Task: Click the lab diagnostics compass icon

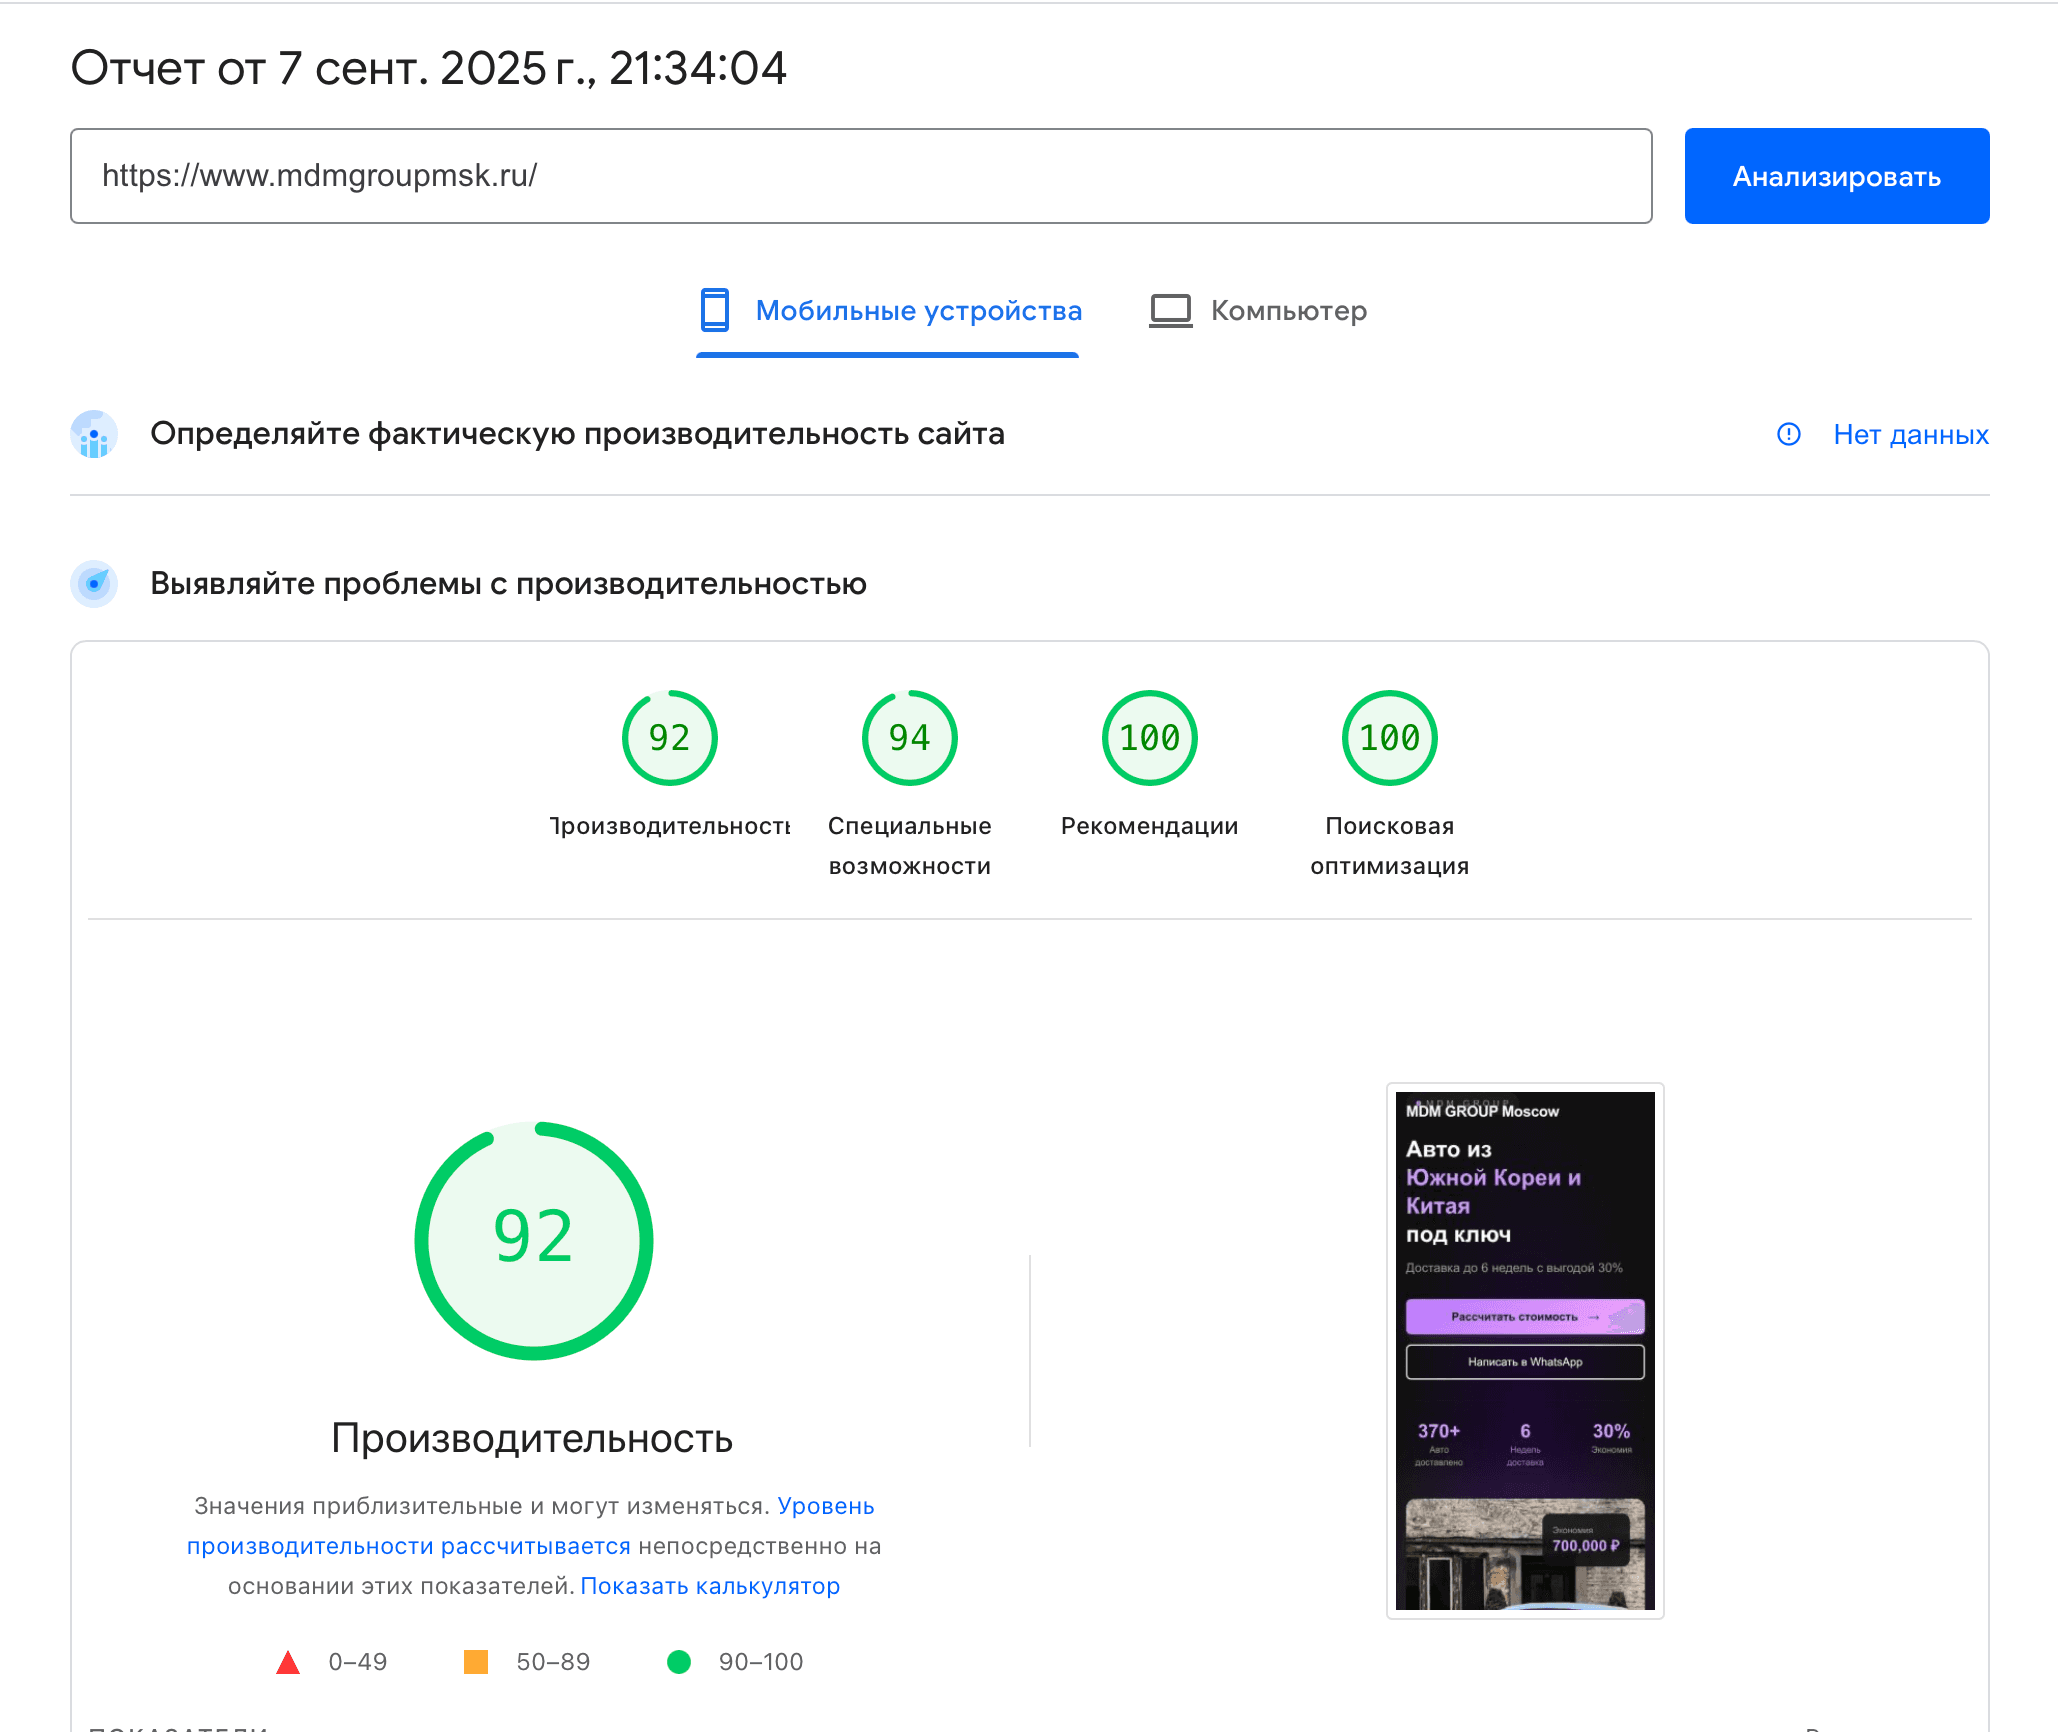Action: 94,583
